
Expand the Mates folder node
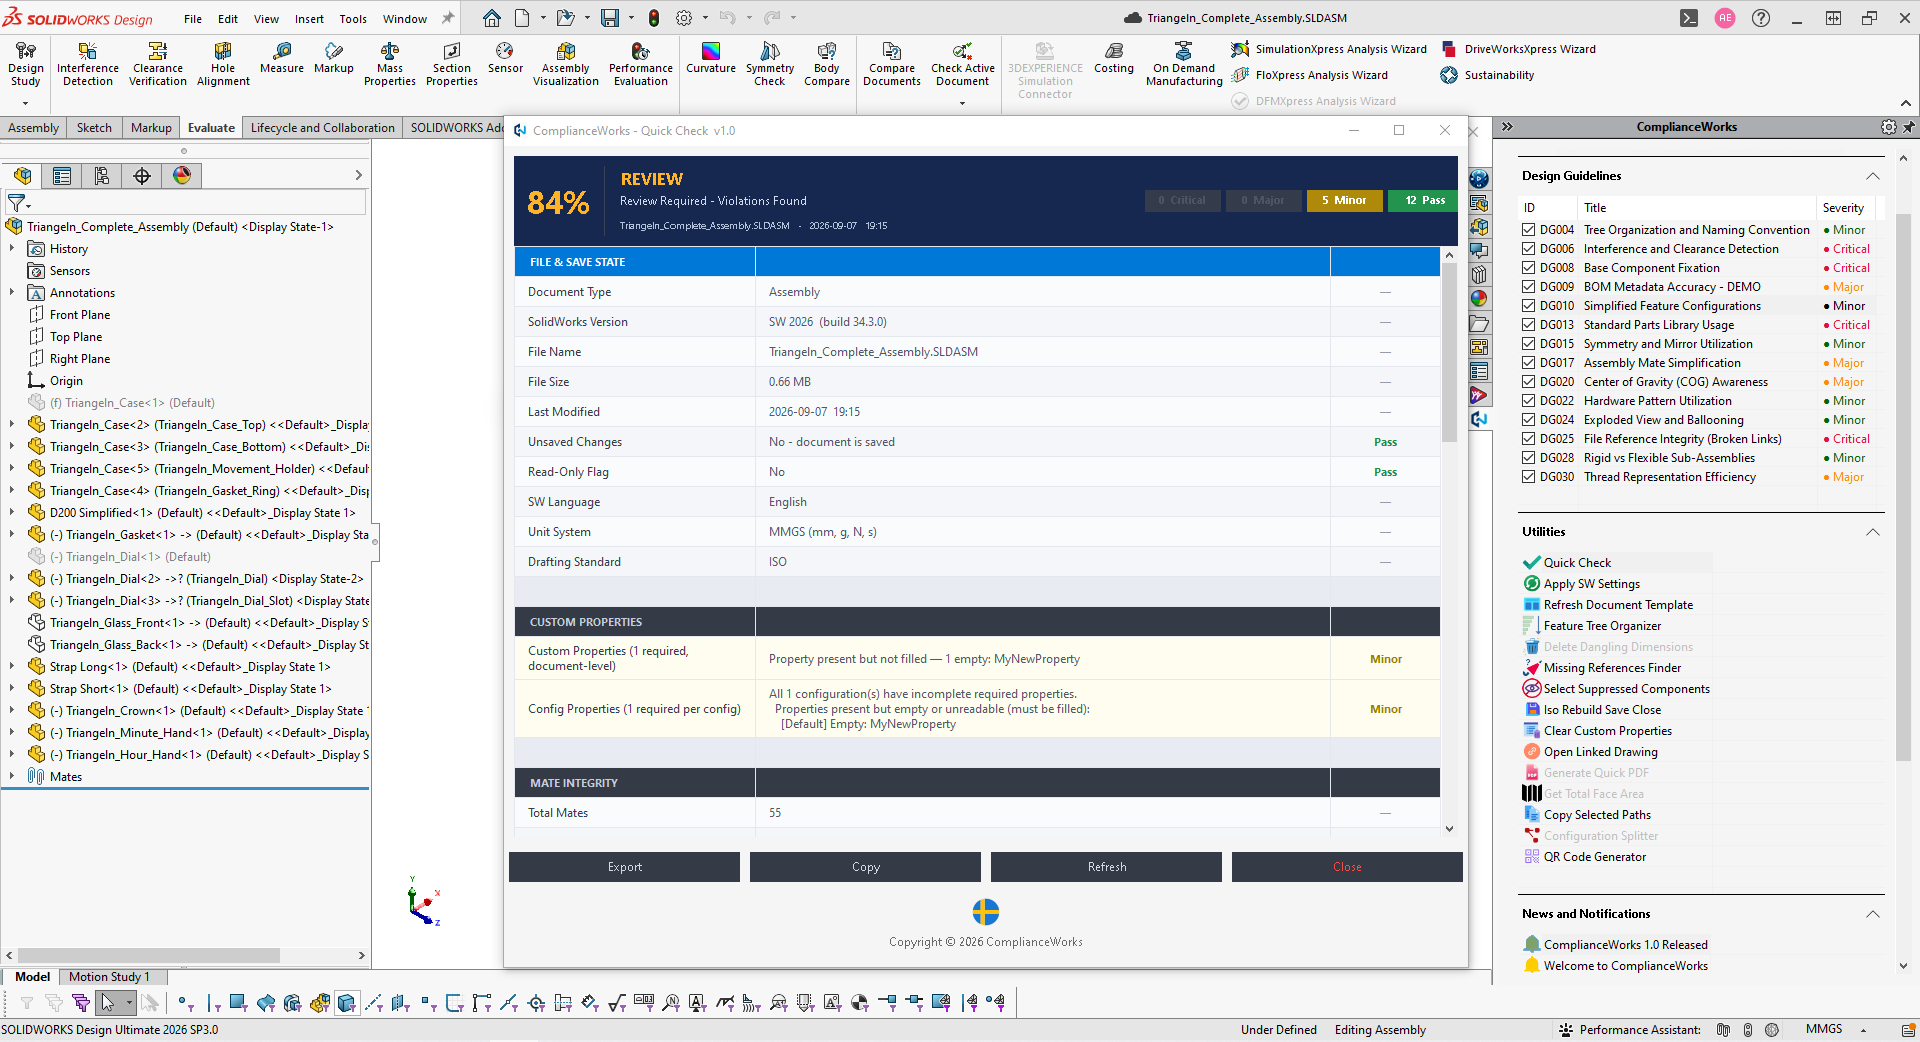coord(12,777)
